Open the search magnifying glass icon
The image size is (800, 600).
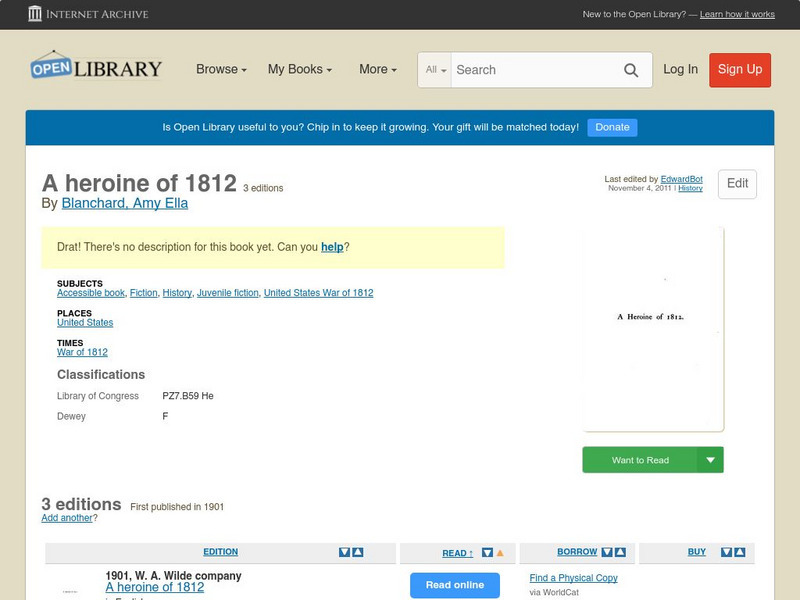tap(631, 70)
